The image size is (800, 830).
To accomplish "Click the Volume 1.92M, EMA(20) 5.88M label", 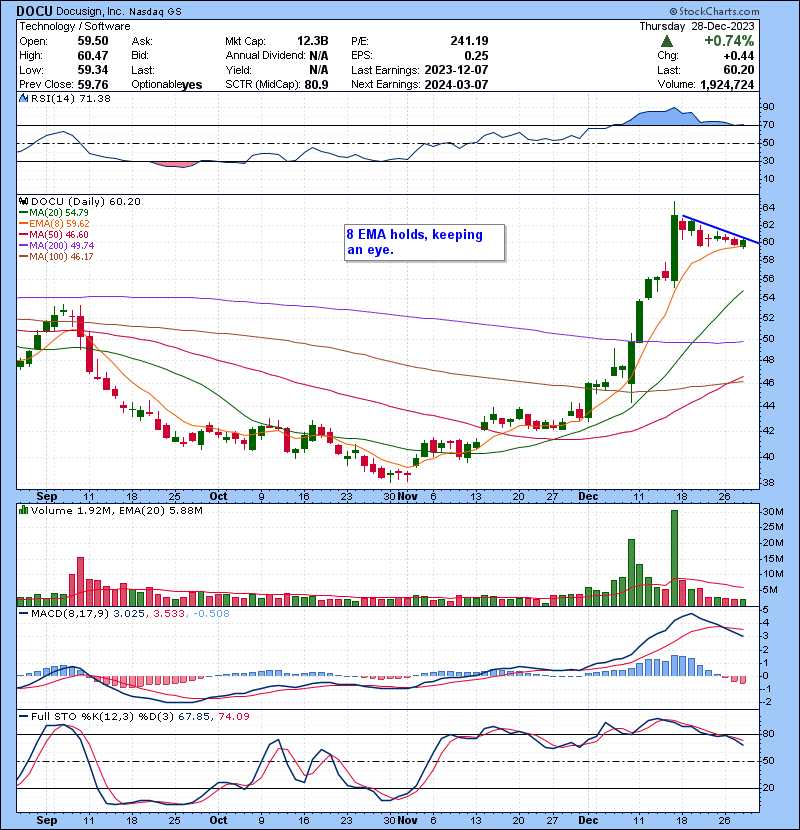I will [116, 510].
